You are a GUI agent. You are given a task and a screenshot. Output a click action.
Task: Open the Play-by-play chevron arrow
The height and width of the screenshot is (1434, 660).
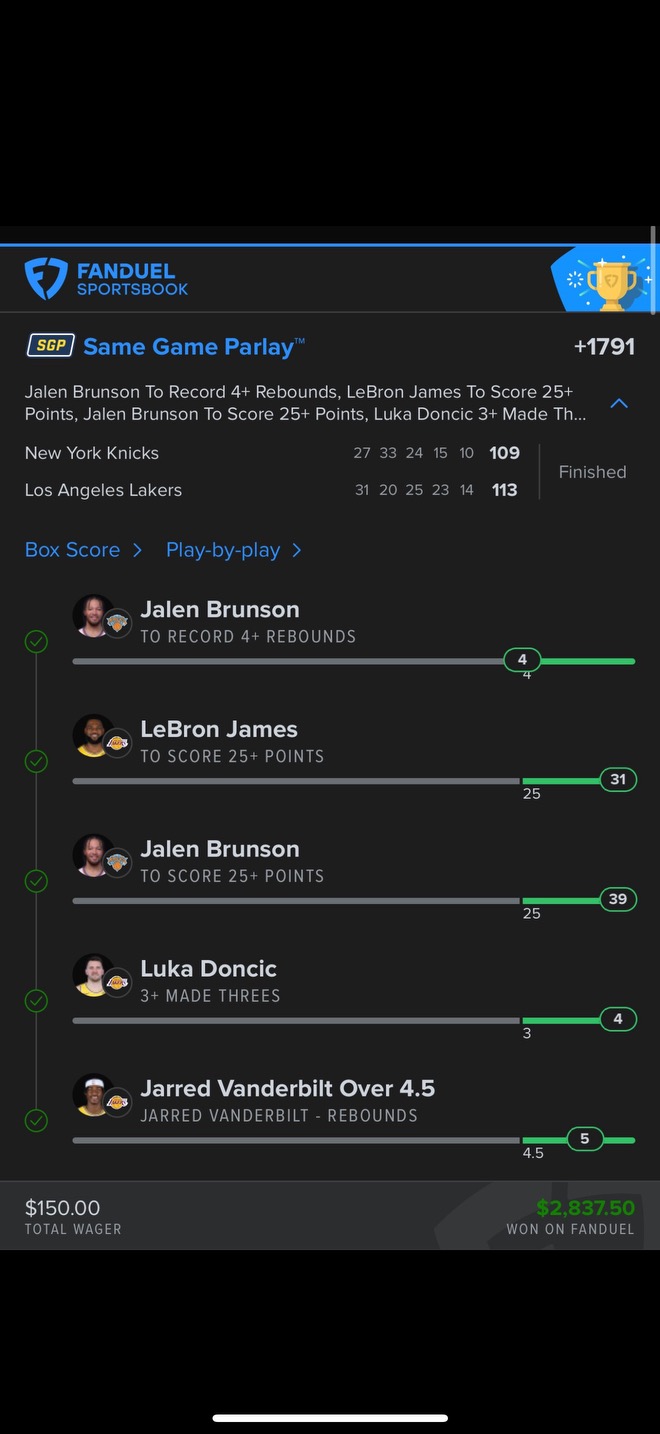point(296,550)
